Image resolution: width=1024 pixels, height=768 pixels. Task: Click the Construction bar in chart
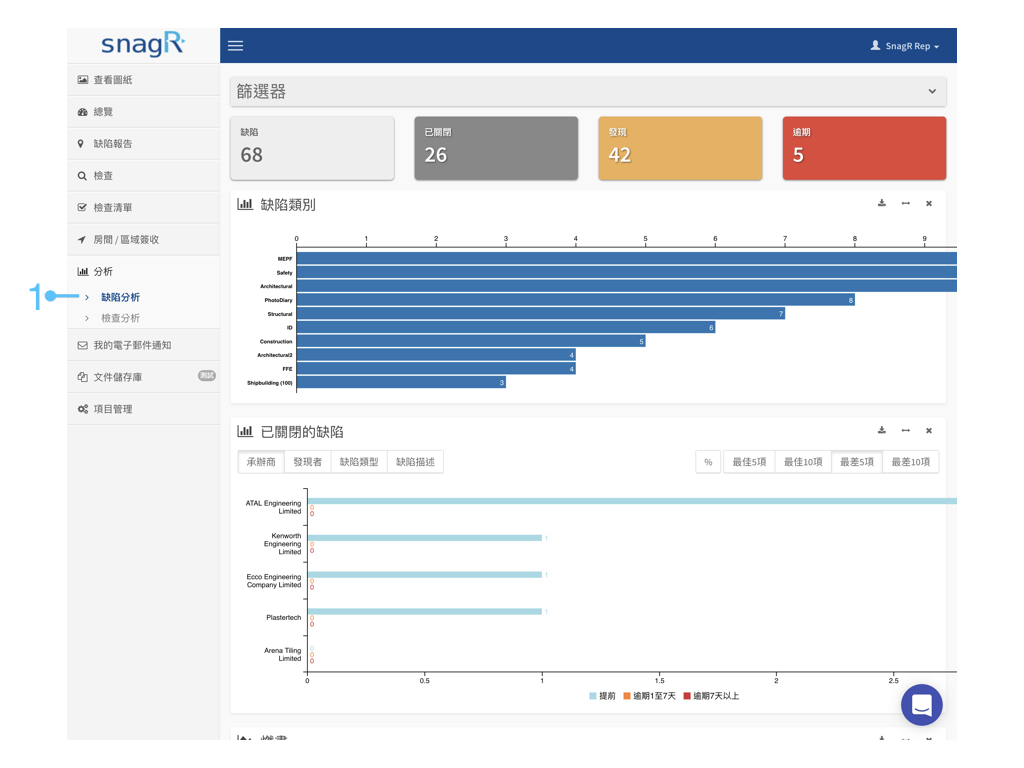(471, 341)
